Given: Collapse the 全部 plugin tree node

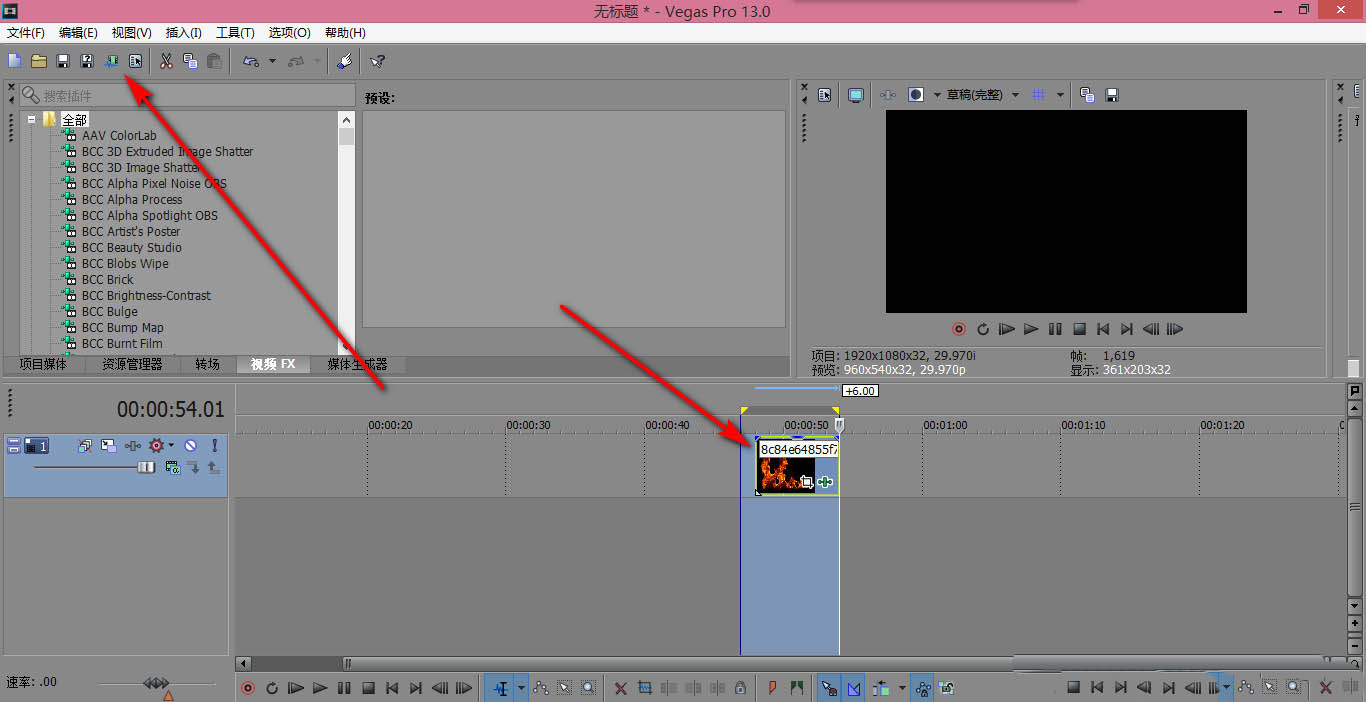Looking at the screenshot, I should point(31,119).
